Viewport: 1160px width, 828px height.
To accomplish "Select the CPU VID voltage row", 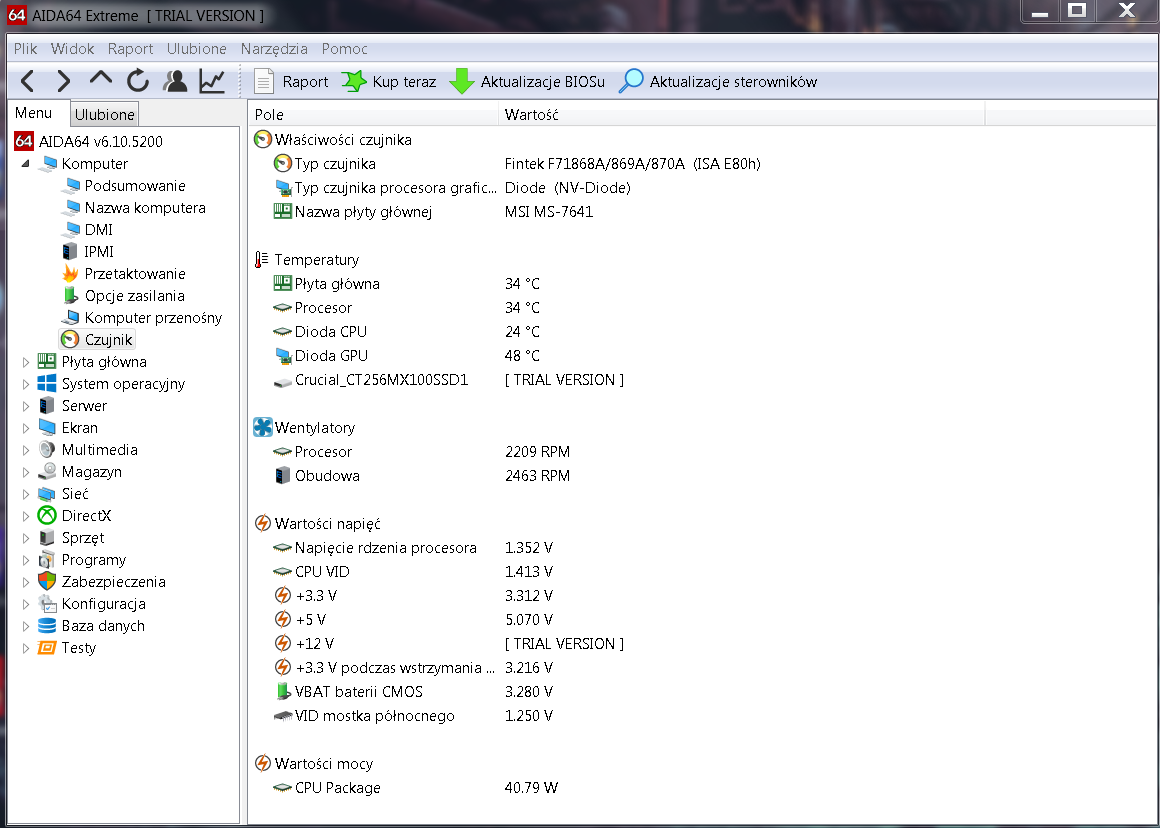I will (413, 572).
